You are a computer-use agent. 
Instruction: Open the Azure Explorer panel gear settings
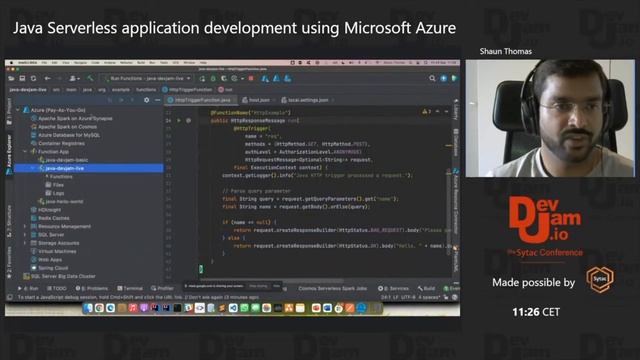147,100
